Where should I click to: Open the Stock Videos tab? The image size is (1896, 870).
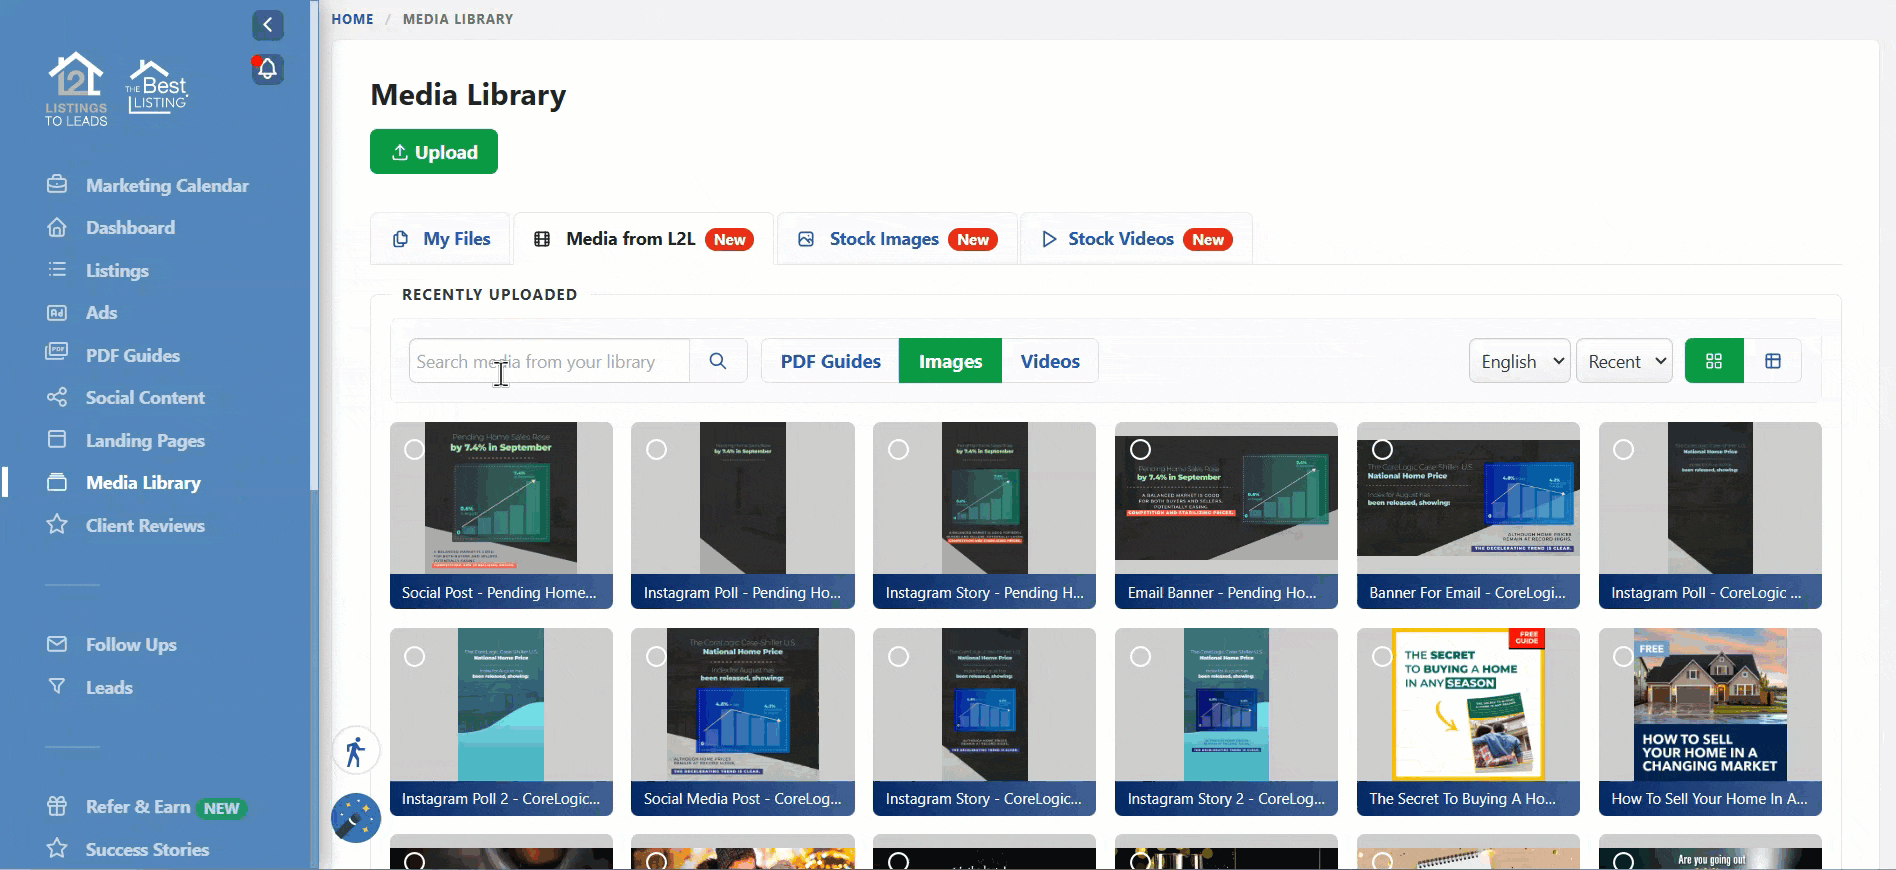pyautogui.click(x=1136, y=239)
